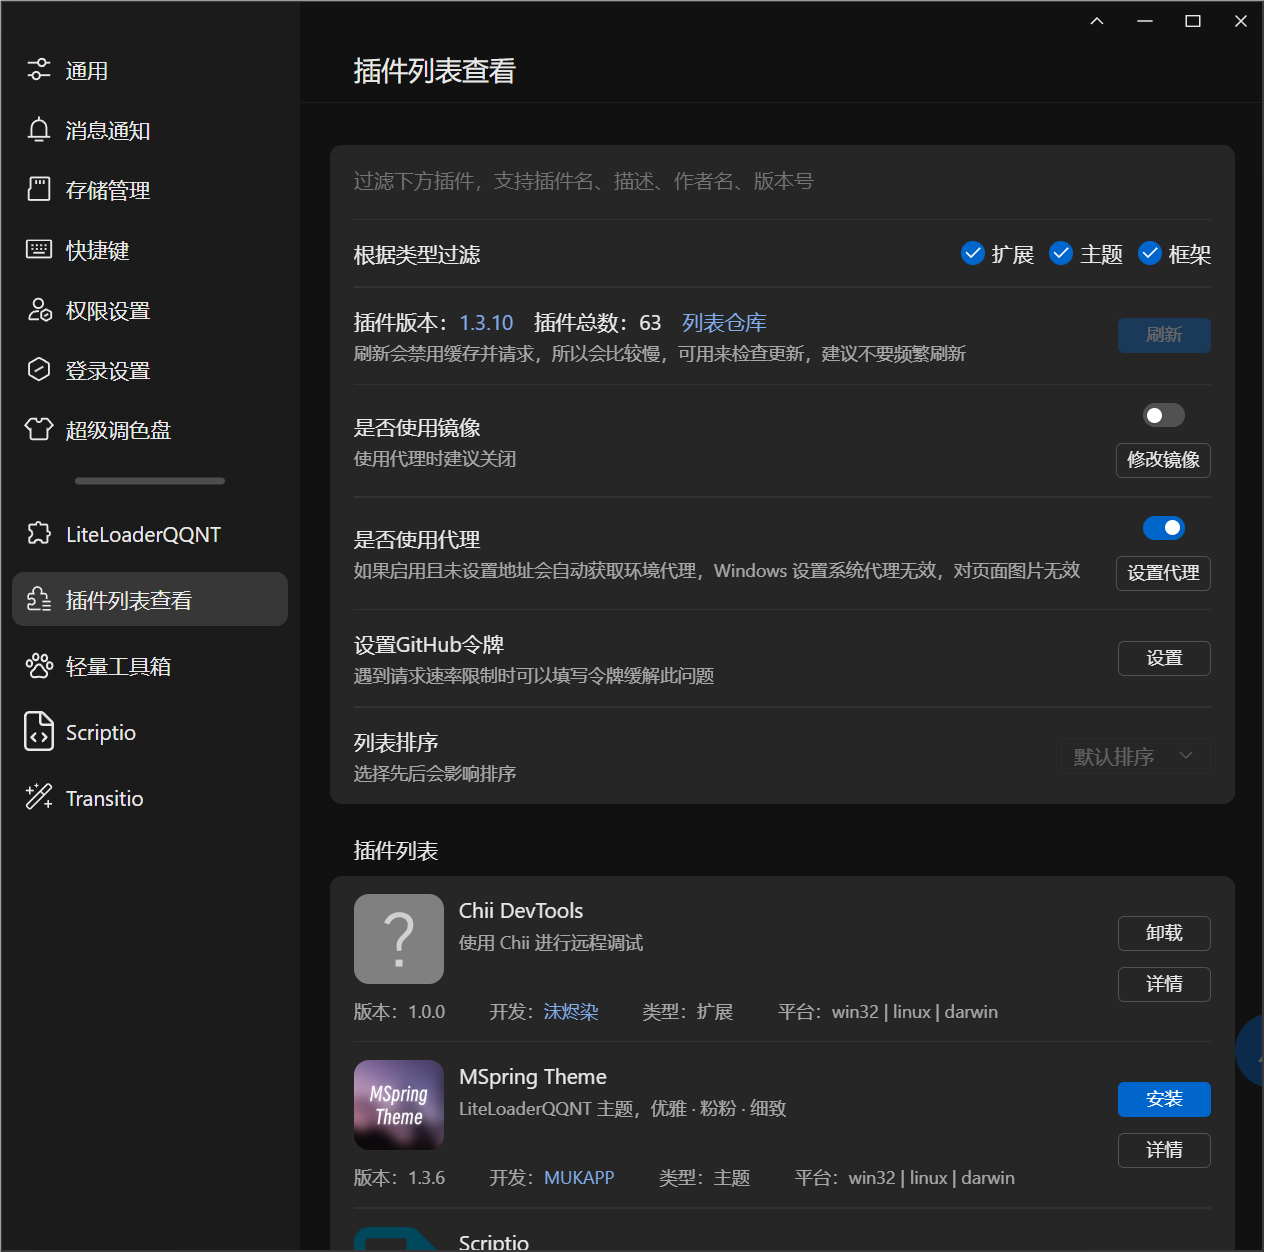1264x1252 pixels.
Task: Disable the 是否使用代理 proxy toggle
Action: pos(1163,528)
